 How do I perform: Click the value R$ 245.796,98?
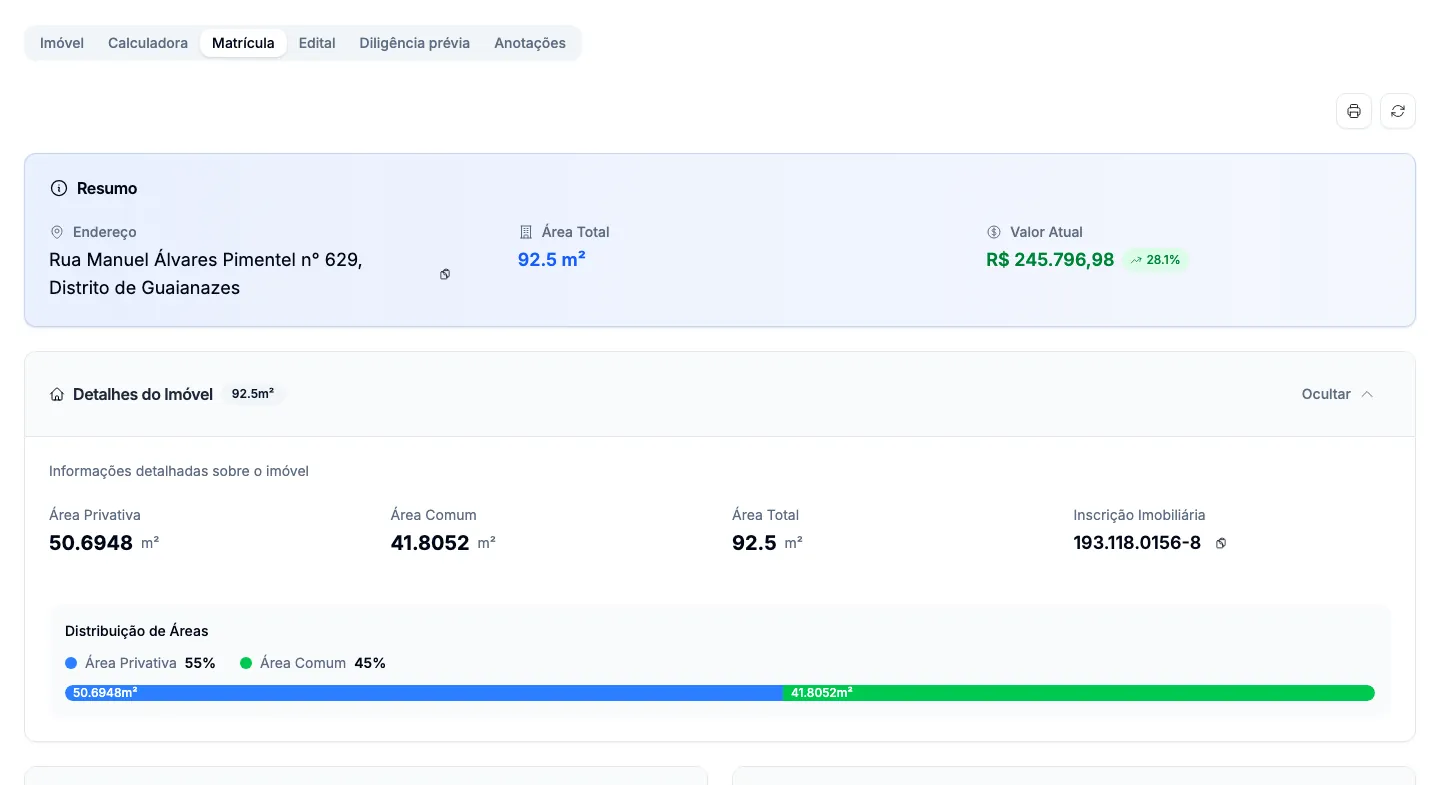coord(1050,260)
